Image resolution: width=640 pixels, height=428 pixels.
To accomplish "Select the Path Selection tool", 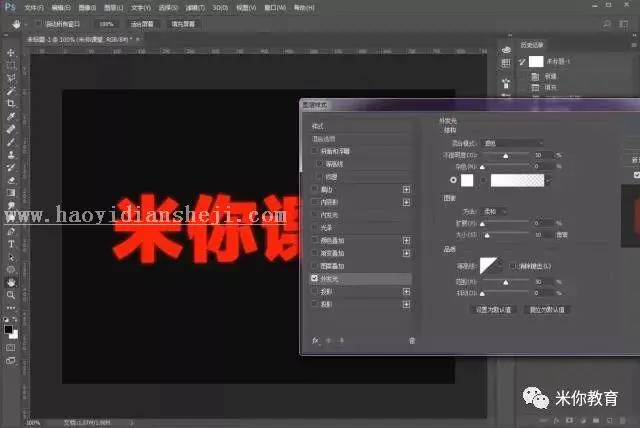I will tap(11, 257).
